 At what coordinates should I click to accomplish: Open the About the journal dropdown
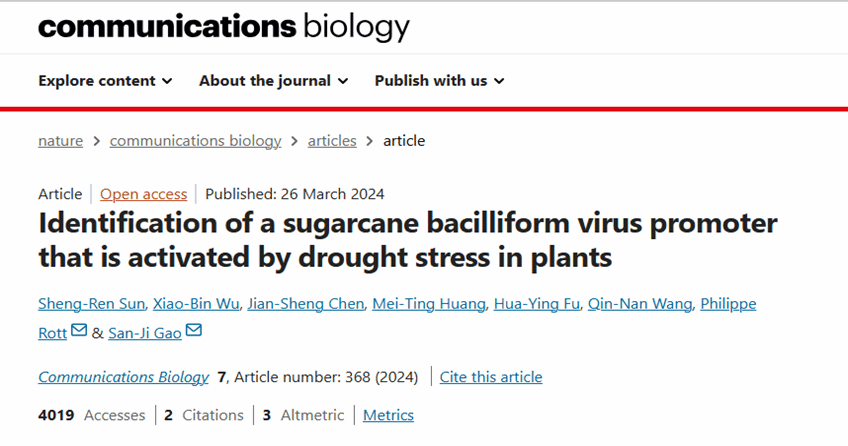pyautogui.click(x=273, y=81)
